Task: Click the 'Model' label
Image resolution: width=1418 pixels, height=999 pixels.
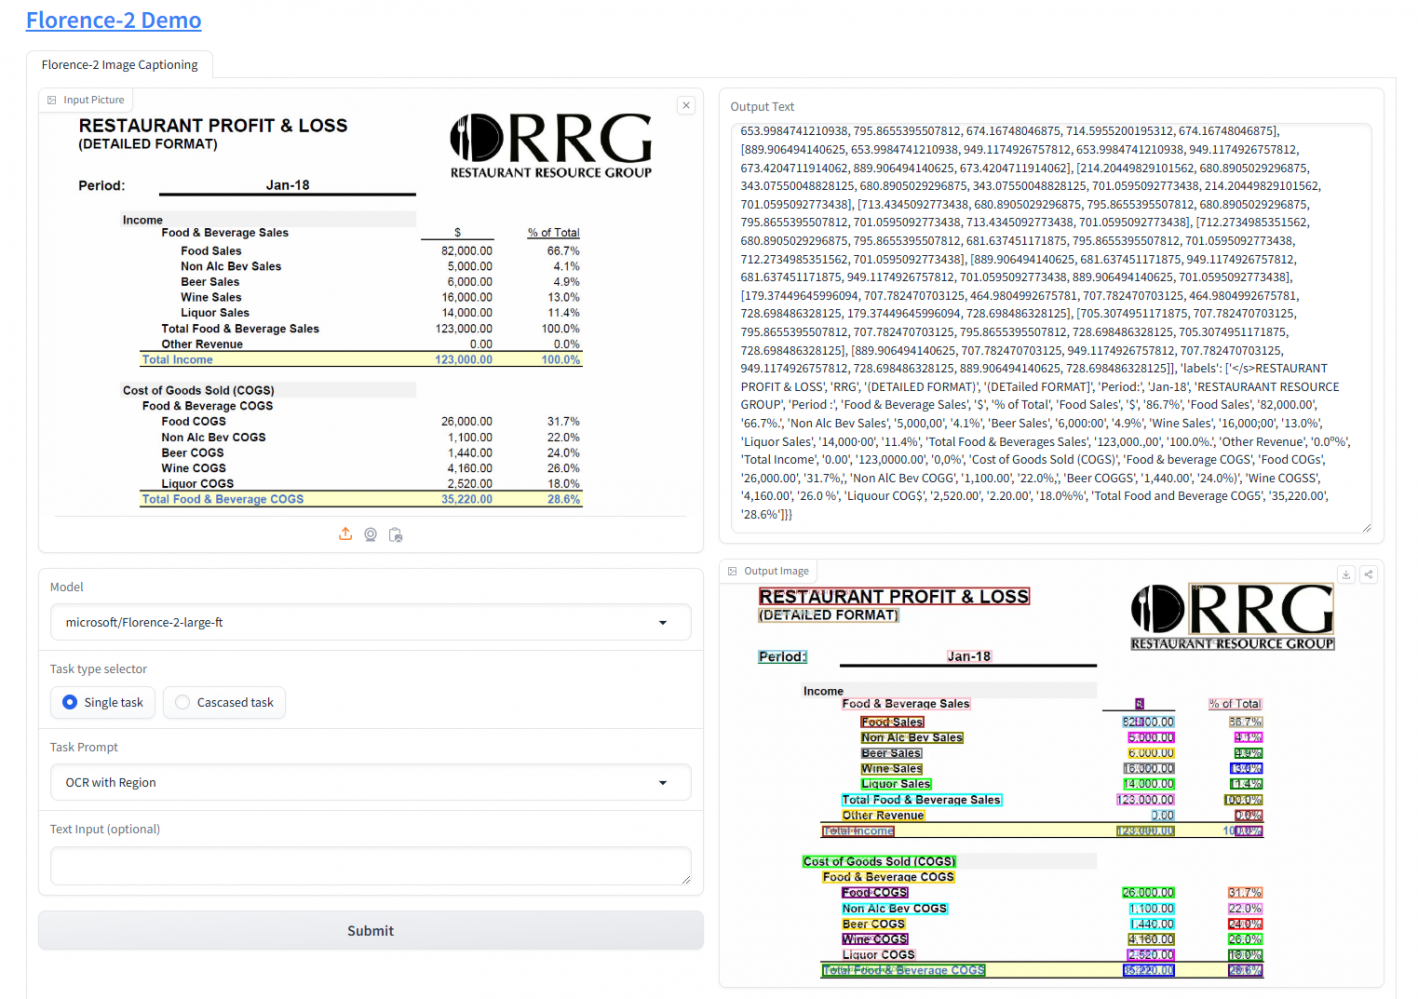Action: point(67,587)
